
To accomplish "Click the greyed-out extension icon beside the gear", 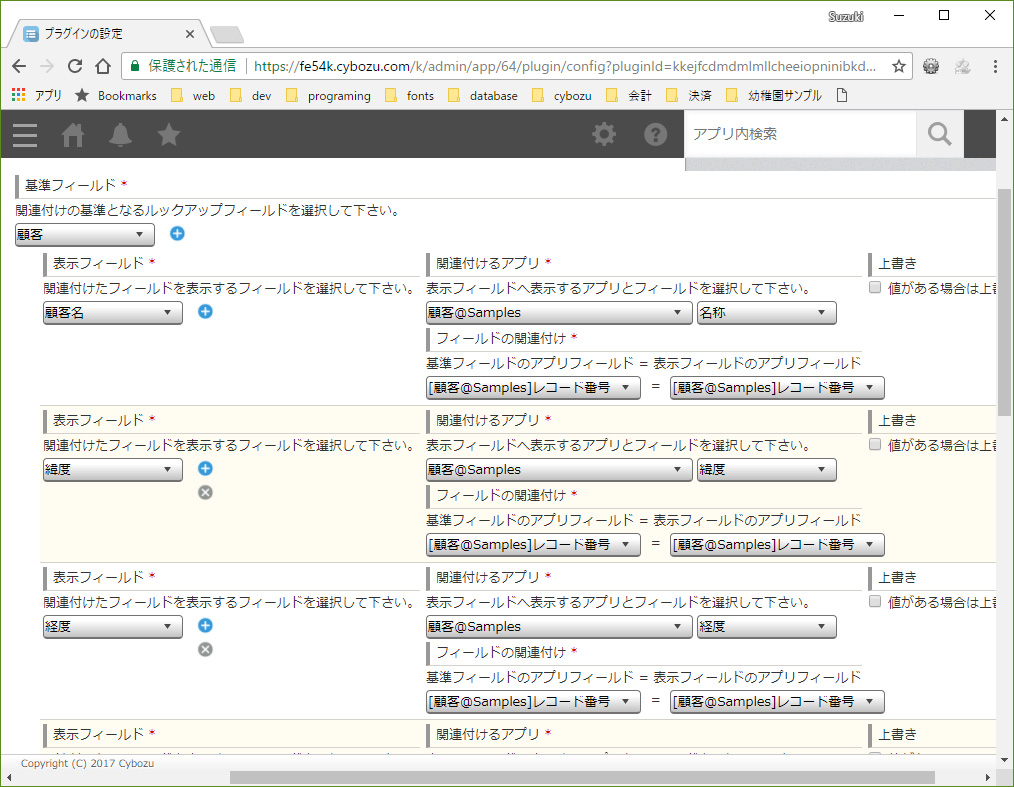I will click(x=962, y=66).
